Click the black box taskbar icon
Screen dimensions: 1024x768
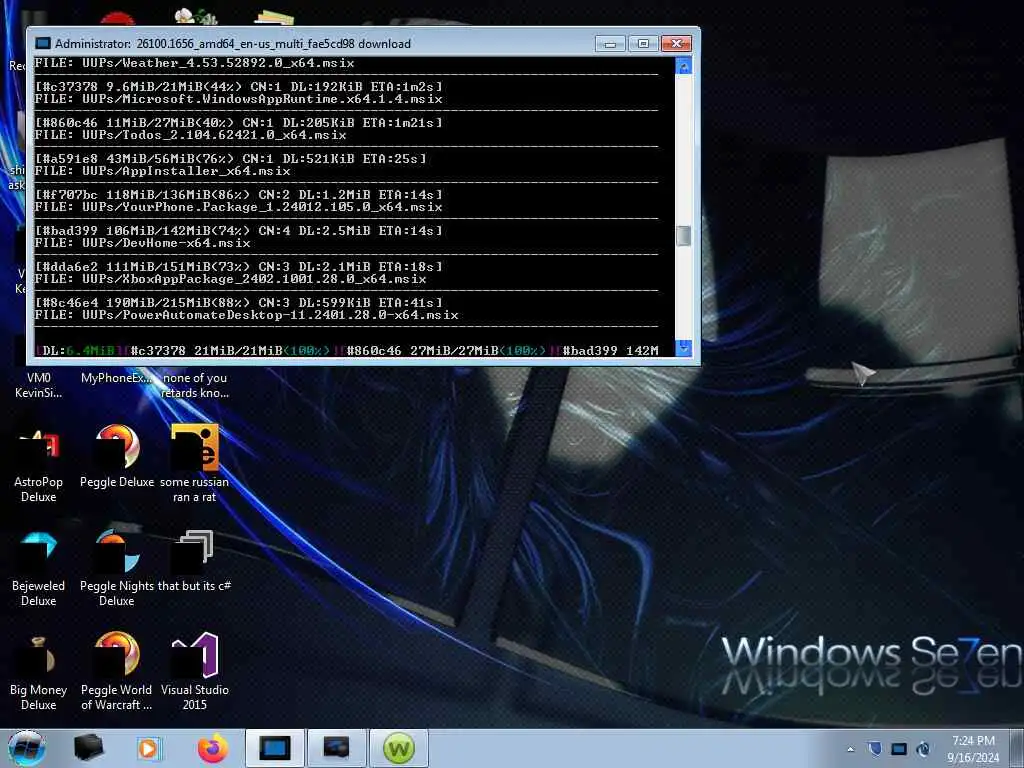point(89,748)
